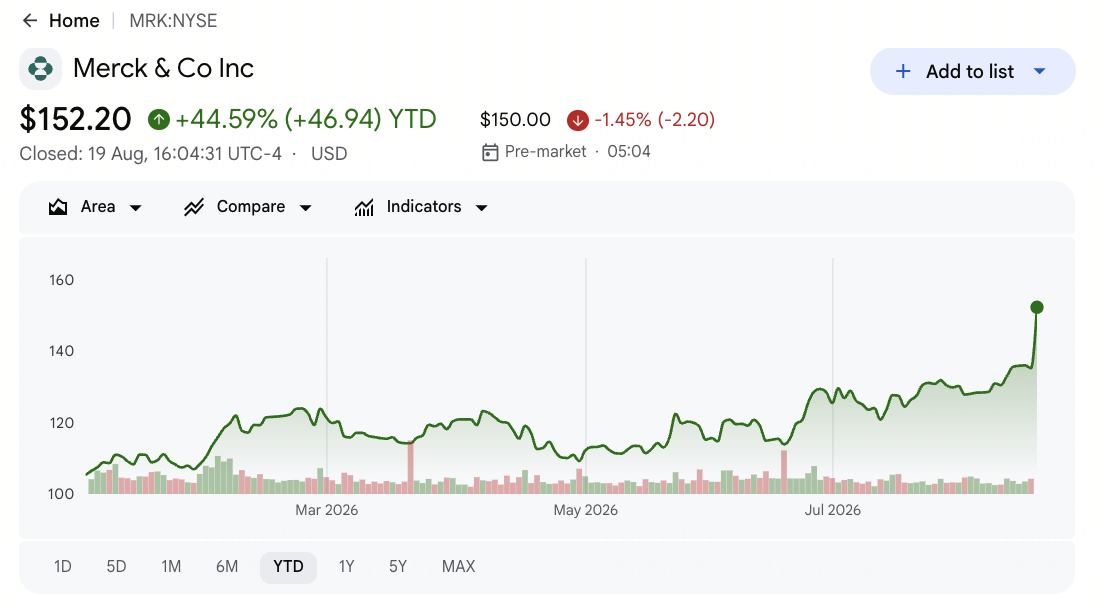The image size is (1102, 608).
Task: Expand the Area chart type dropdown
Action: click(136, 207)
